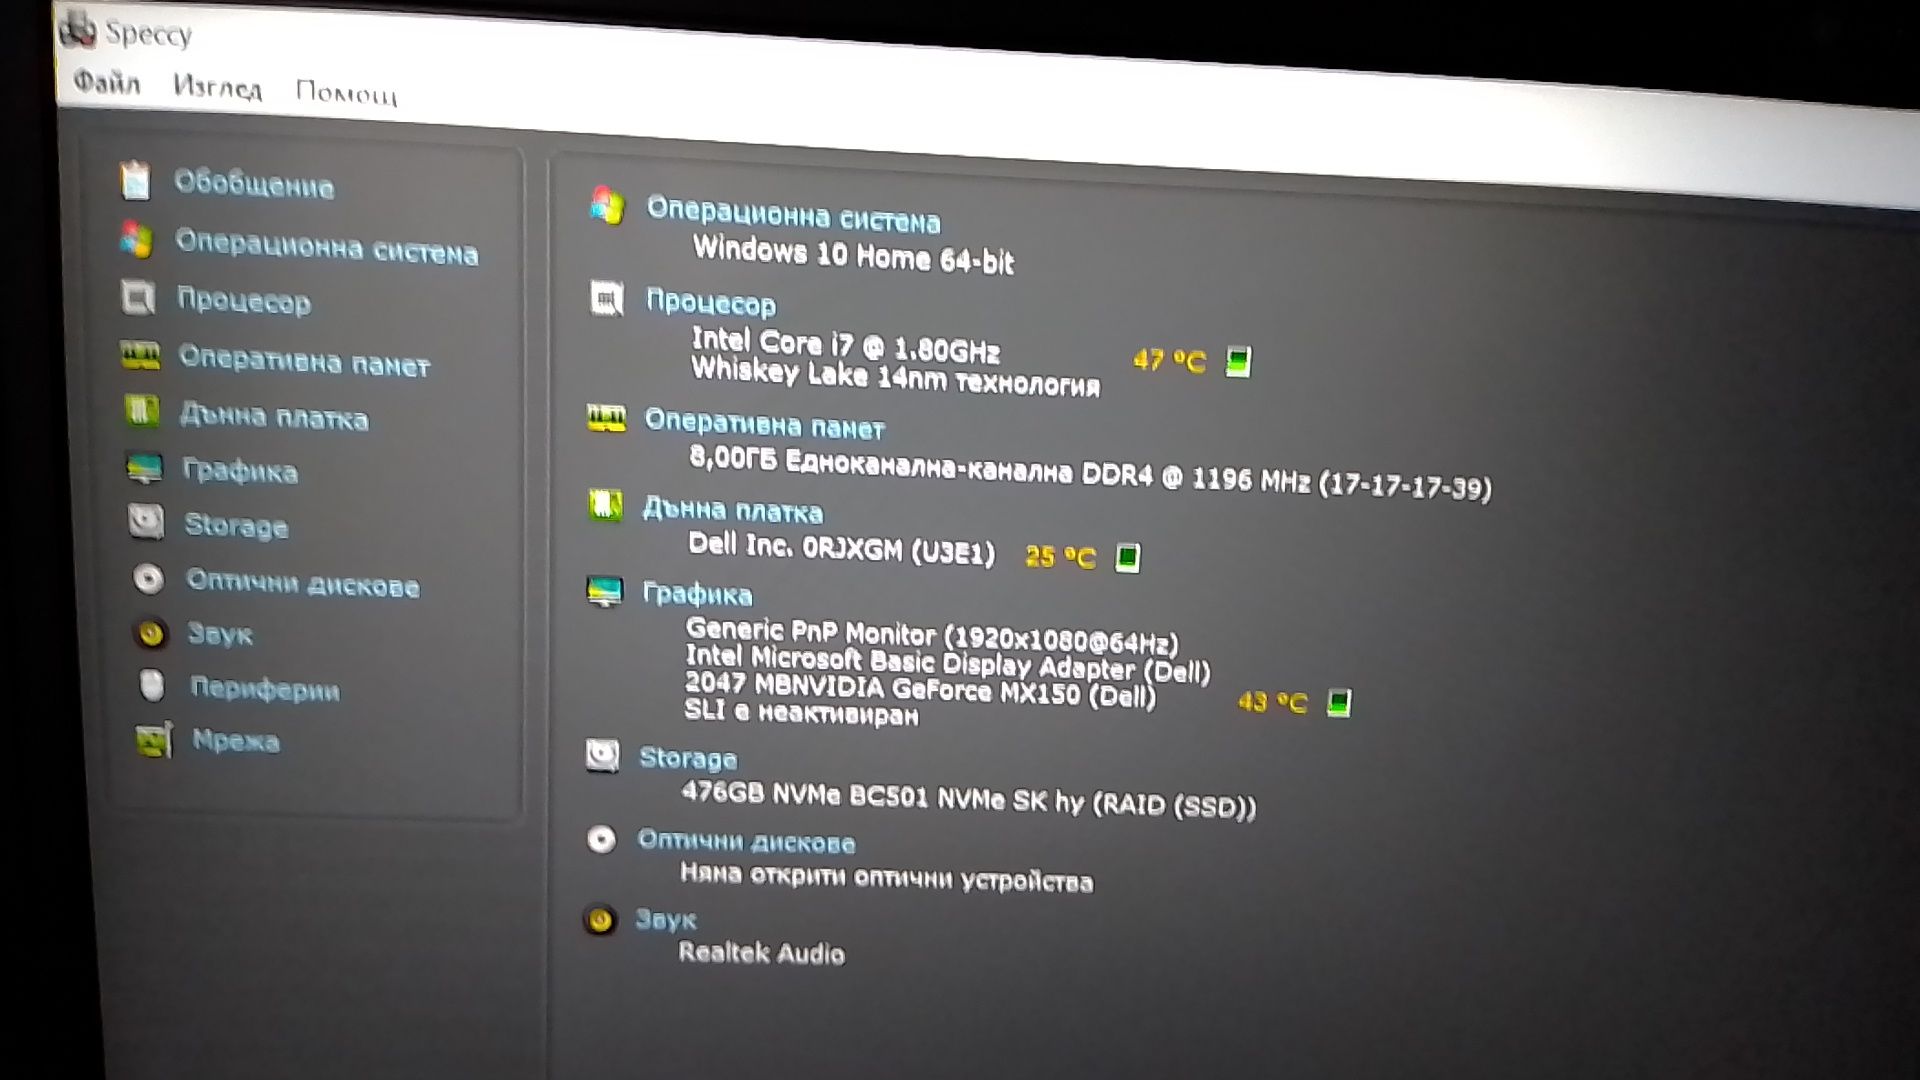Open Графика in the sidebar list
Image resolution: width=1920 pixels, height=1080 pixels.
[240, 470]
